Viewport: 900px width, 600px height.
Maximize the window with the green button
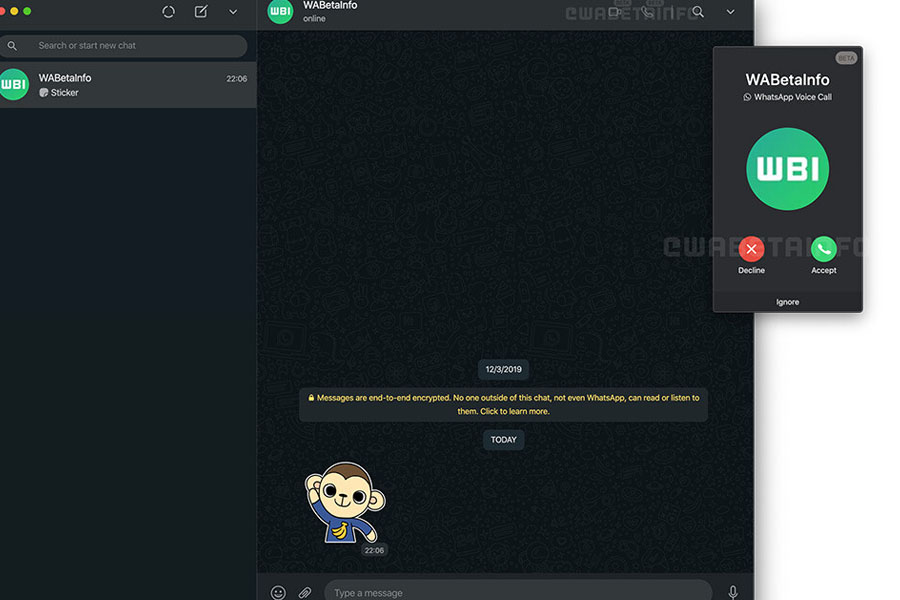(x=27, y=11)
